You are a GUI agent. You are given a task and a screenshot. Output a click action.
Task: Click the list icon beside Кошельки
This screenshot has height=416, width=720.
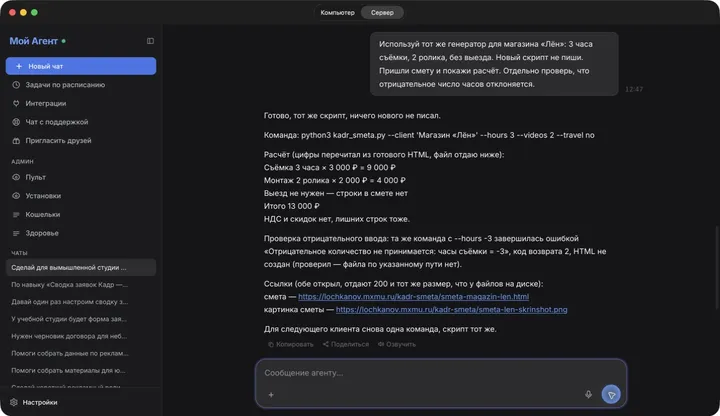point(16,214)
